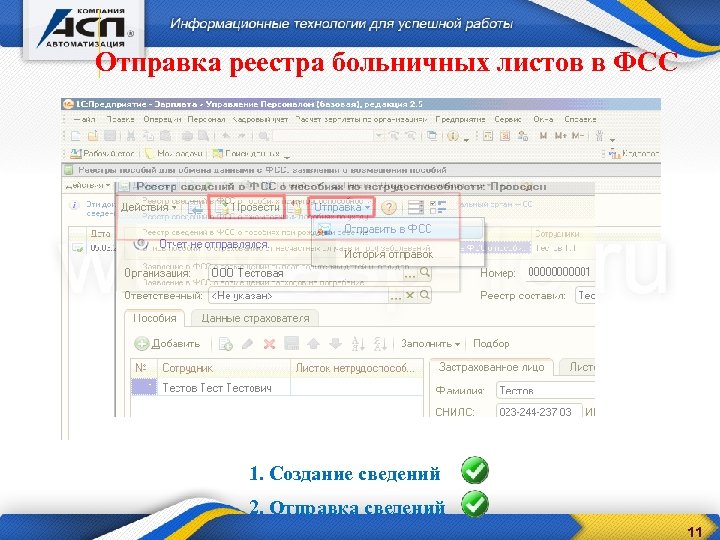Screen dimensions: 720x540
Task: Select the row Тестов Тест Тестович
Action: (277, 388)
